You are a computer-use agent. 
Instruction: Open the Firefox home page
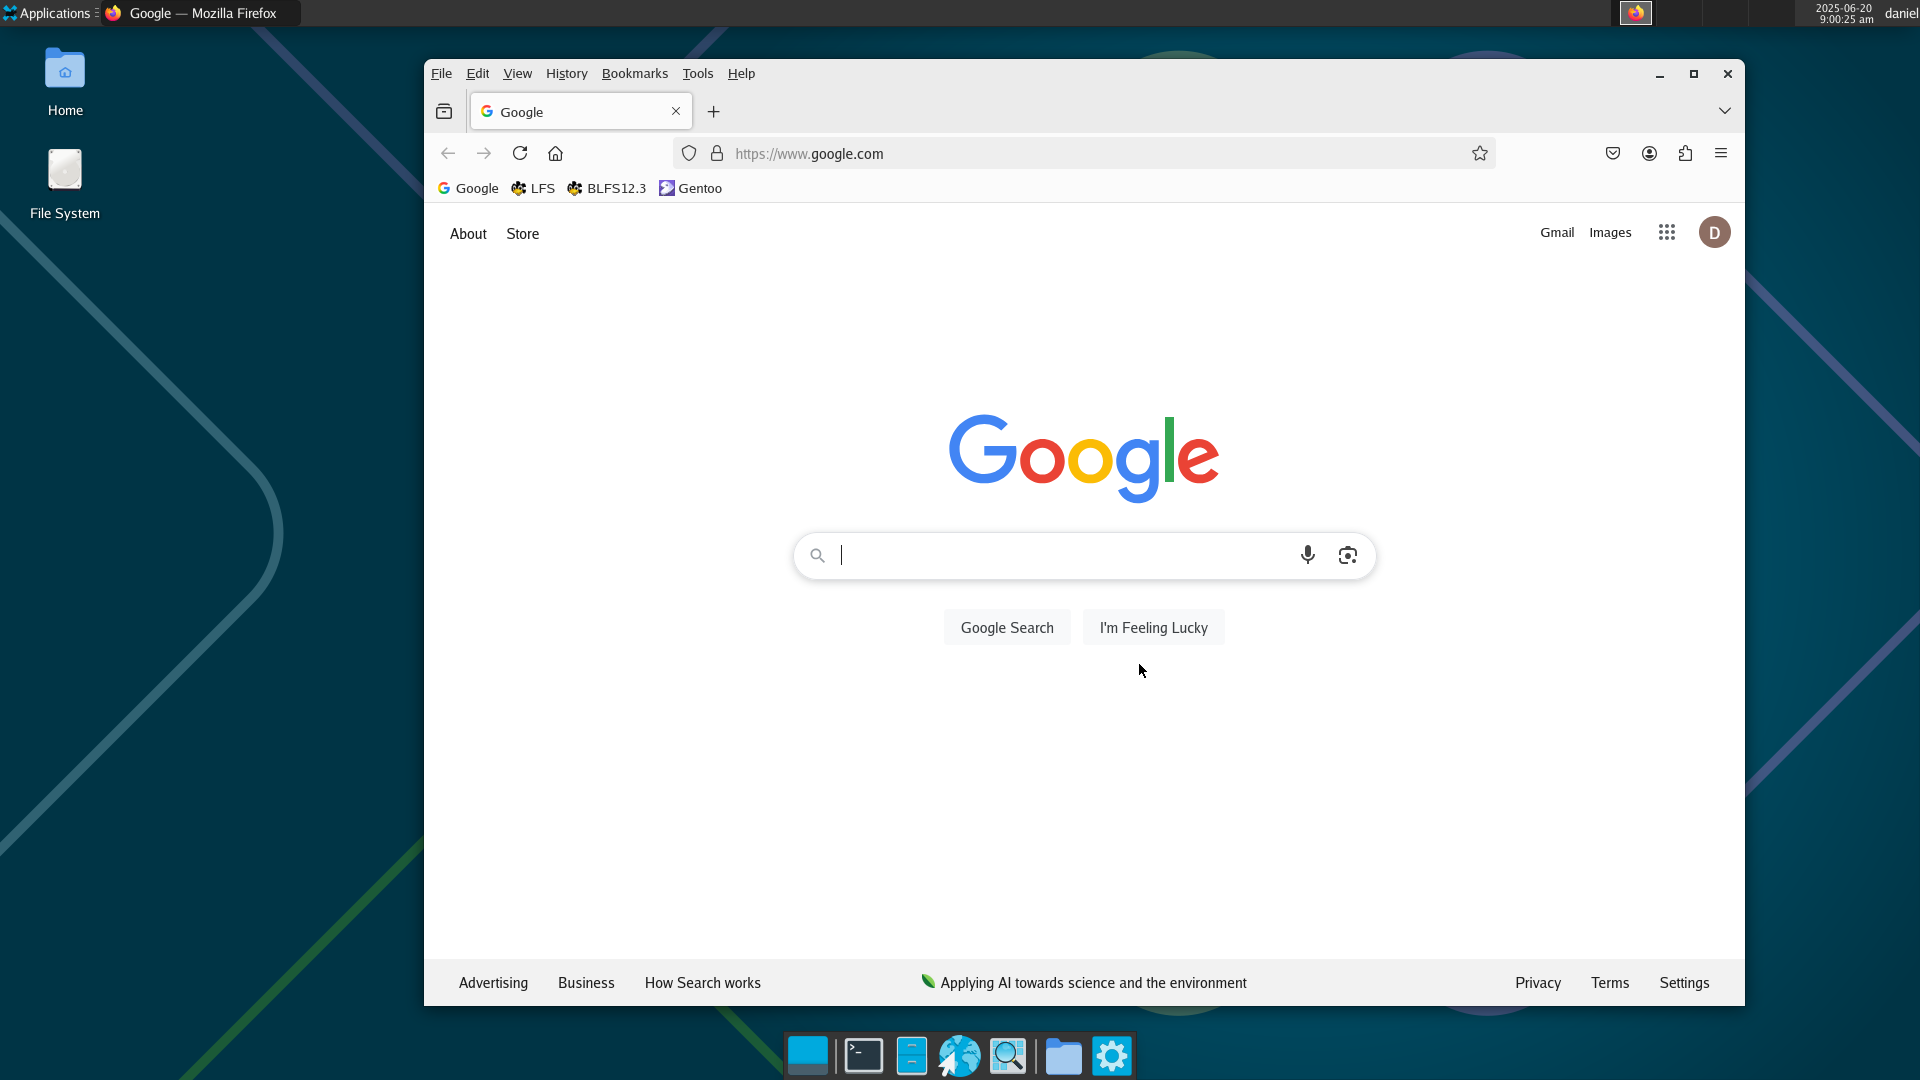point(556,153)
